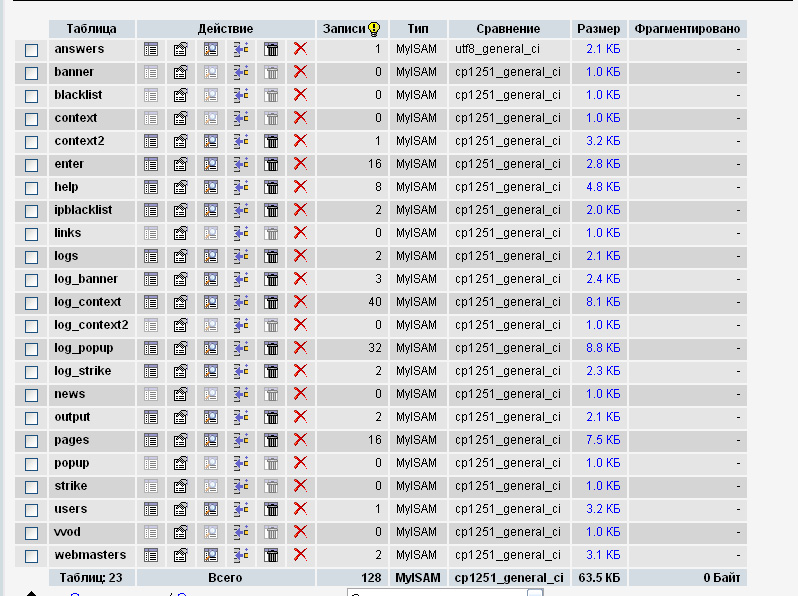Open the answers table link

pyautogui.click(x=79, y=49)
